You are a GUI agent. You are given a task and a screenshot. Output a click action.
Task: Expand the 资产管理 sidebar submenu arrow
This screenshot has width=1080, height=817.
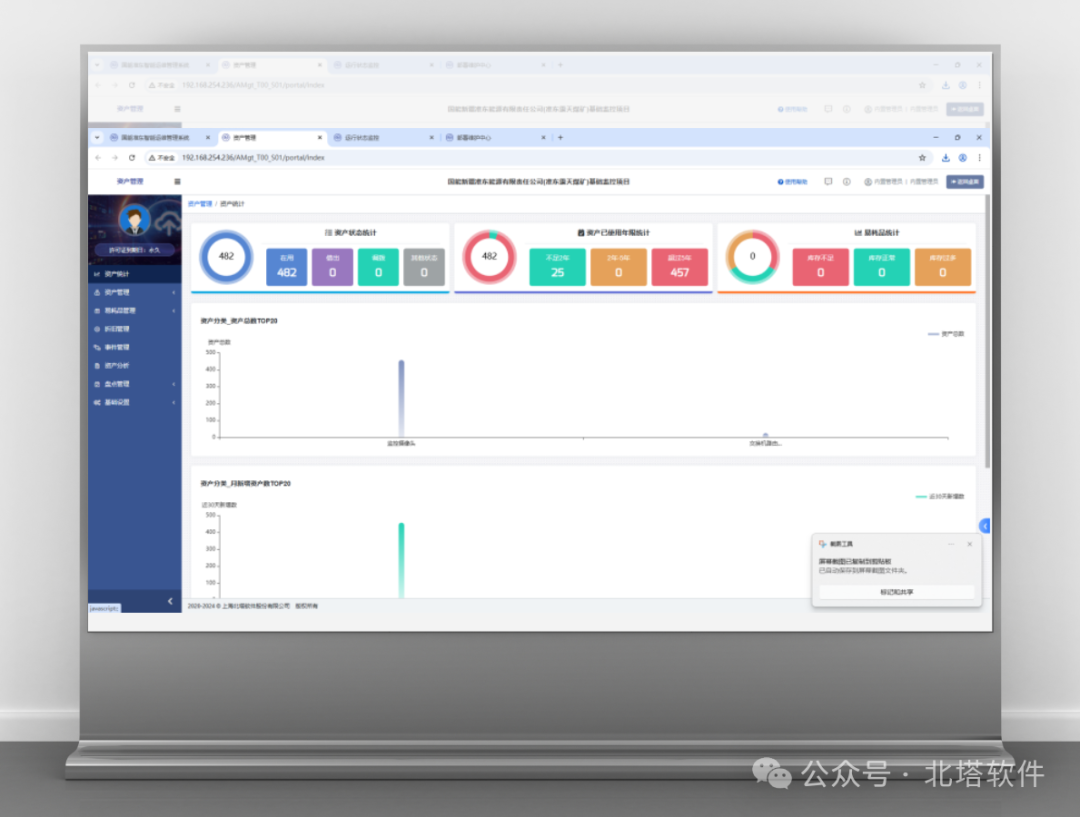point(174,293)
